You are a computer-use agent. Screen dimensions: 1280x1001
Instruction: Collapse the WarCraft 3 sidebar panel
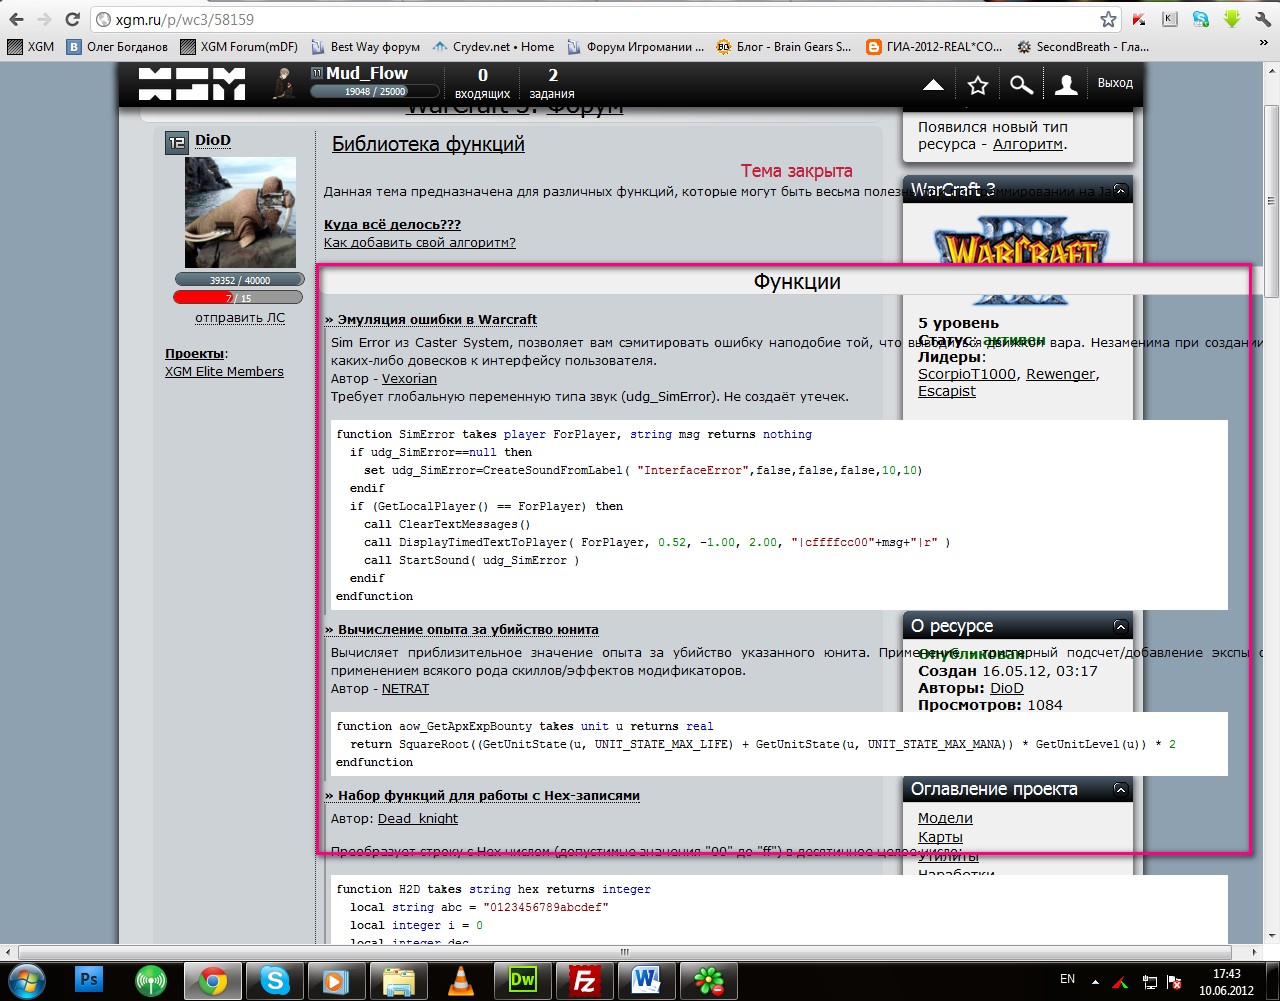pyautogui.click(x=1121, y=190)
